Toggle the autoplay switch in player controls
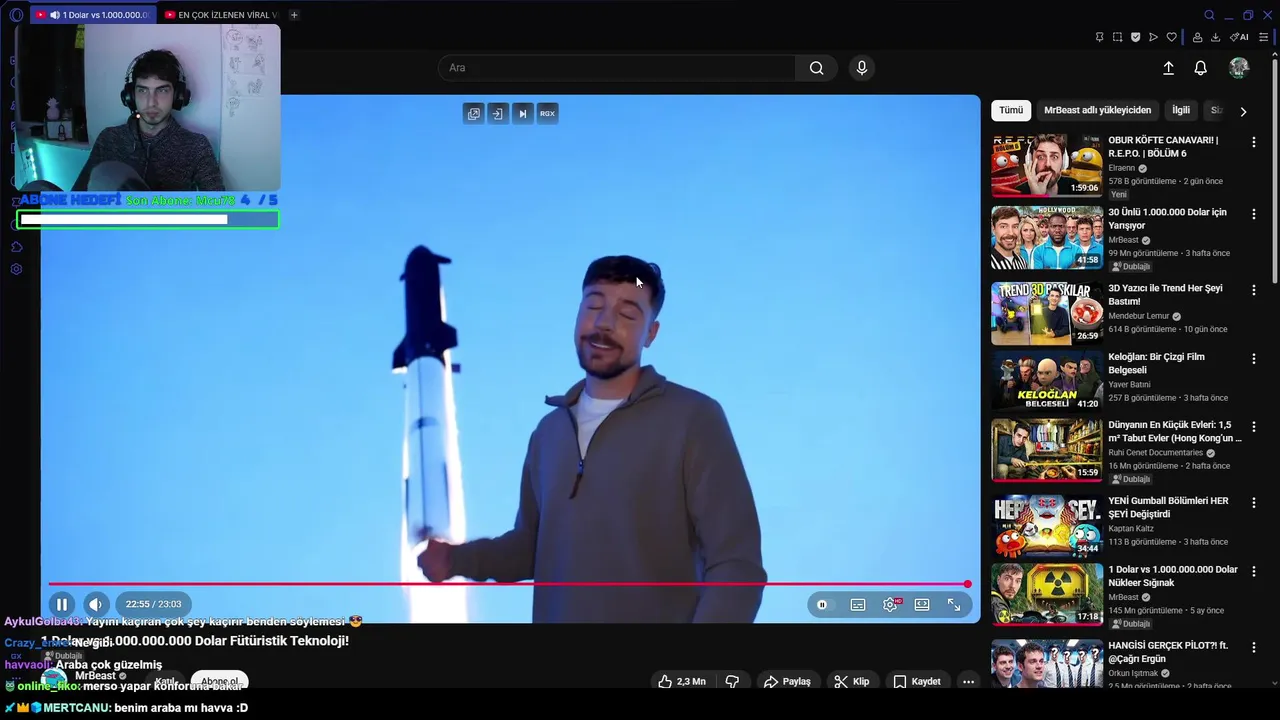Image resolution: width=1280 pixels, height=720 pixels. [822, 605]
